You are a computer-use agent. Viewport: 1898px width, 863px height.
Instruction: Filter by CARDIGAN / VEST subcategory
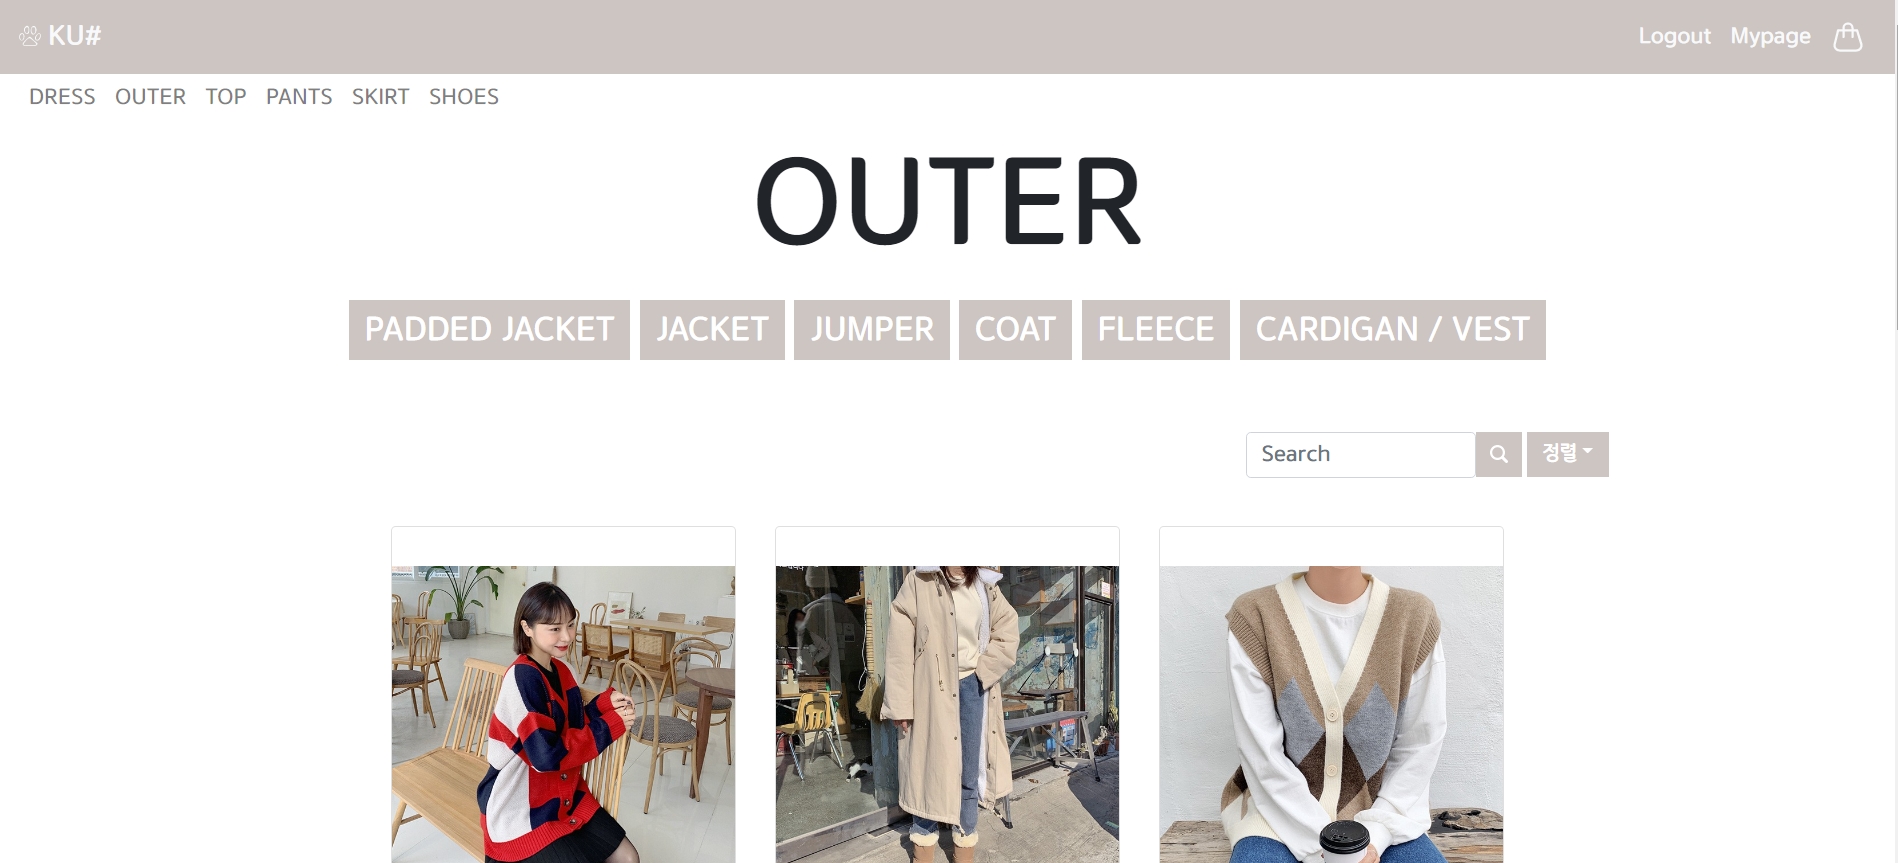click(x=1393, y=330)
